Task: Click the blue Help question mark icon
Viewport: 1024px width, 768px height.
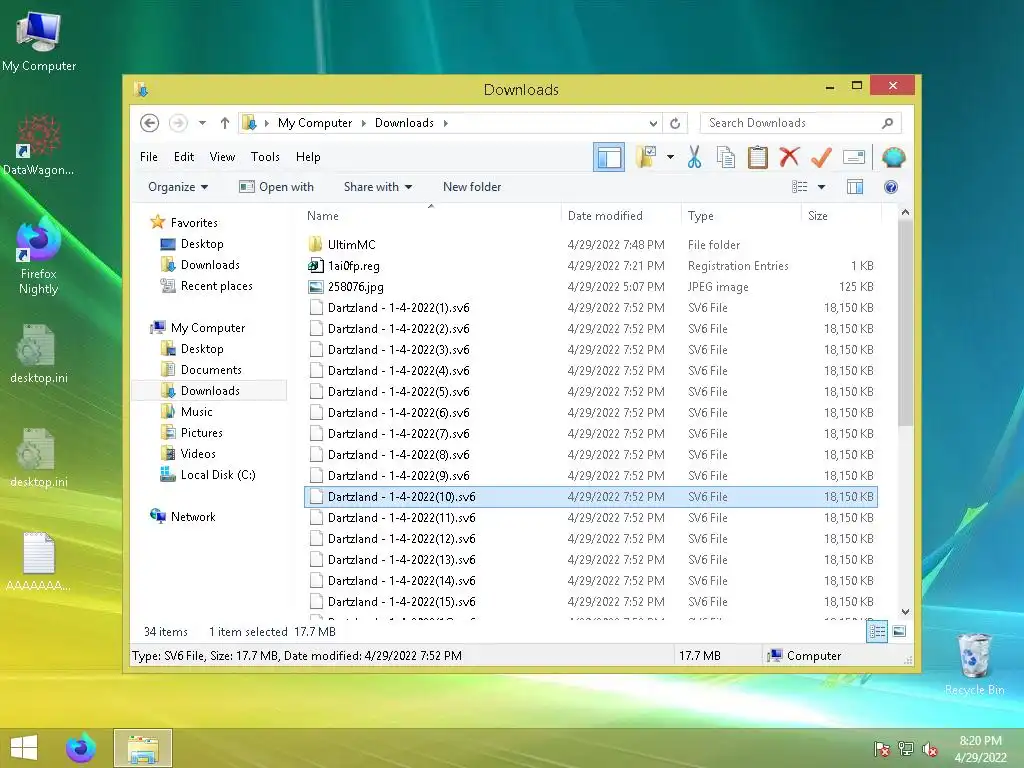Action: [x=890, y=187]
